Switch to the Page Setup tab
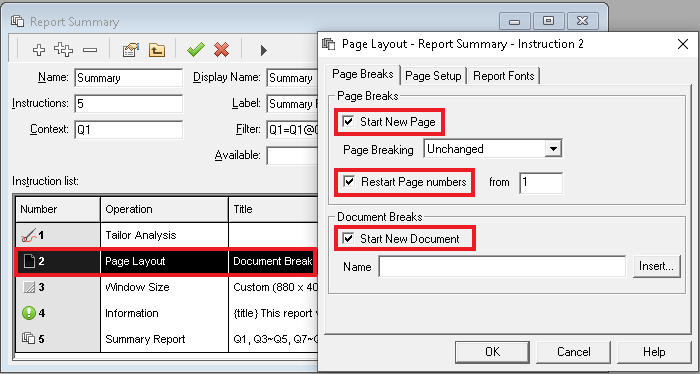Image resolution: width=700 pixels, height=374 pixels. point(433,76)
